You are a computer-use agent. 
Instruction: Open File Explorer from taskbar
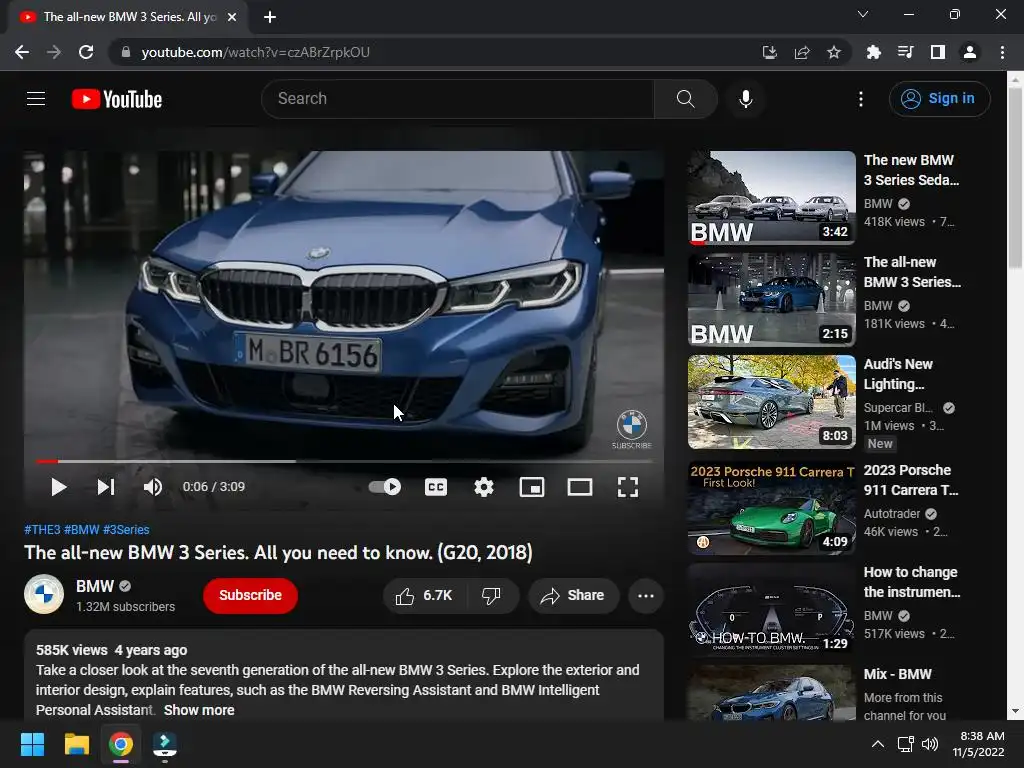point(76,744)
